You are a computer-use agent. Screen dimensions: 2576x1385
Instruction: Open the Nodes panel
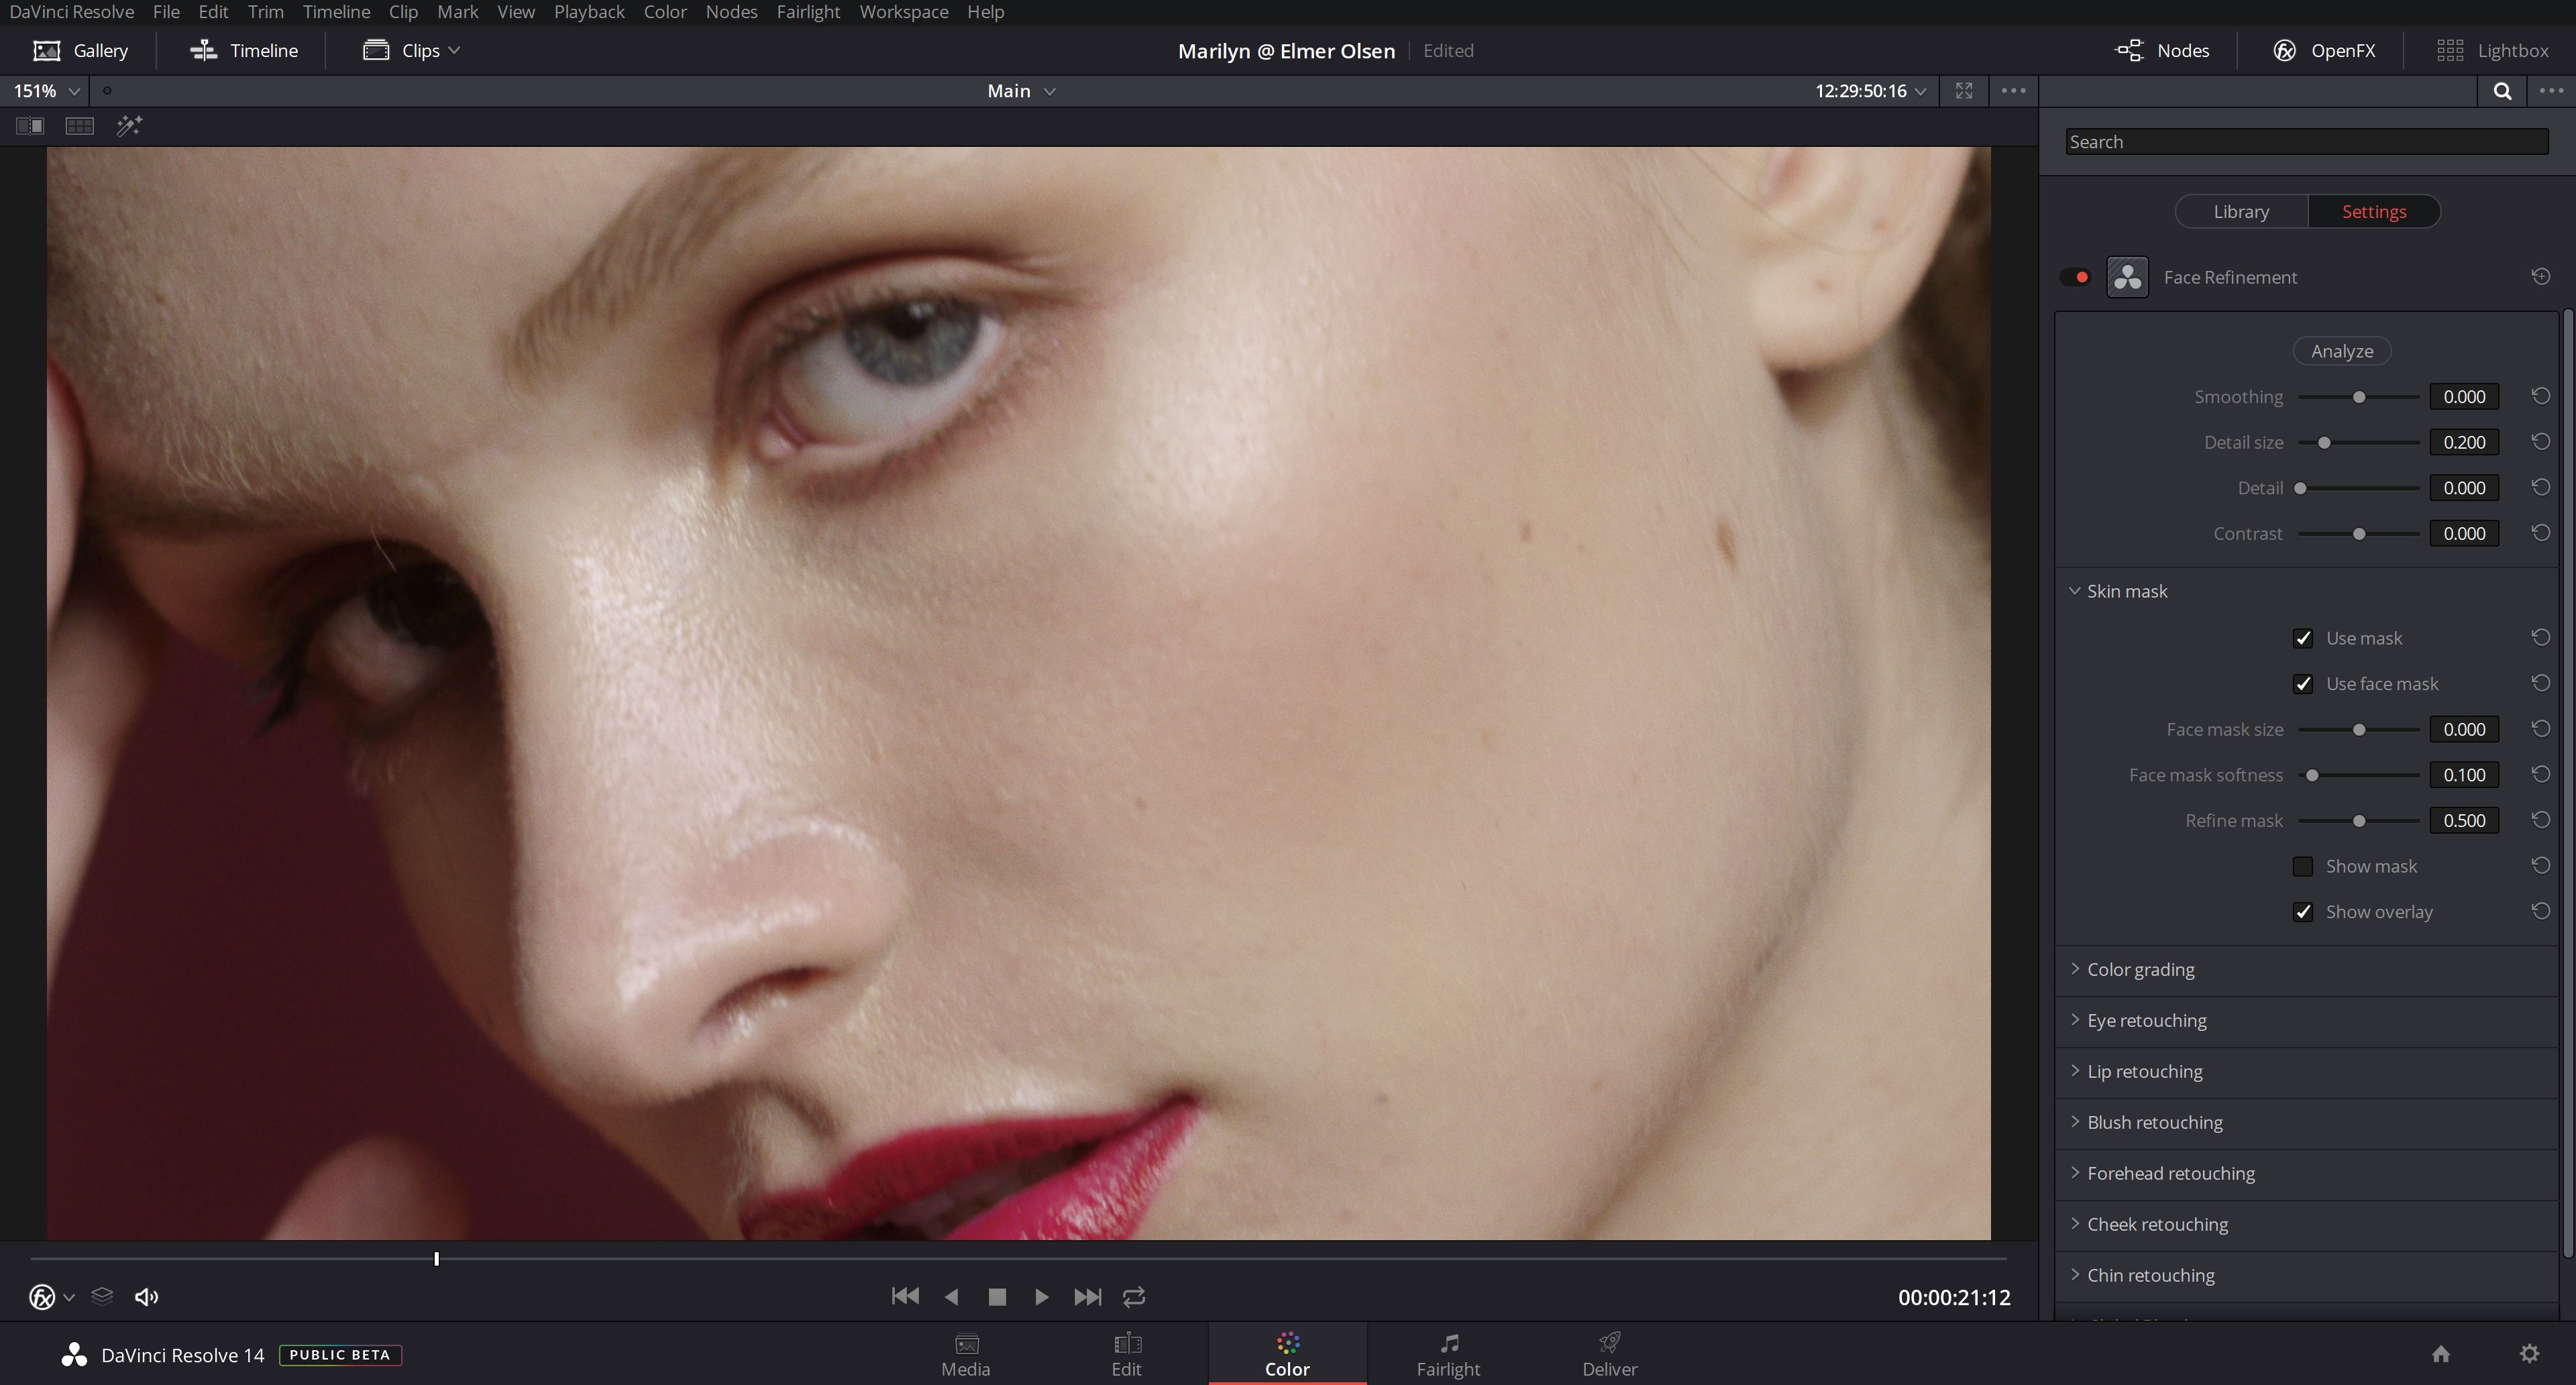click(x=2162, y=50)
